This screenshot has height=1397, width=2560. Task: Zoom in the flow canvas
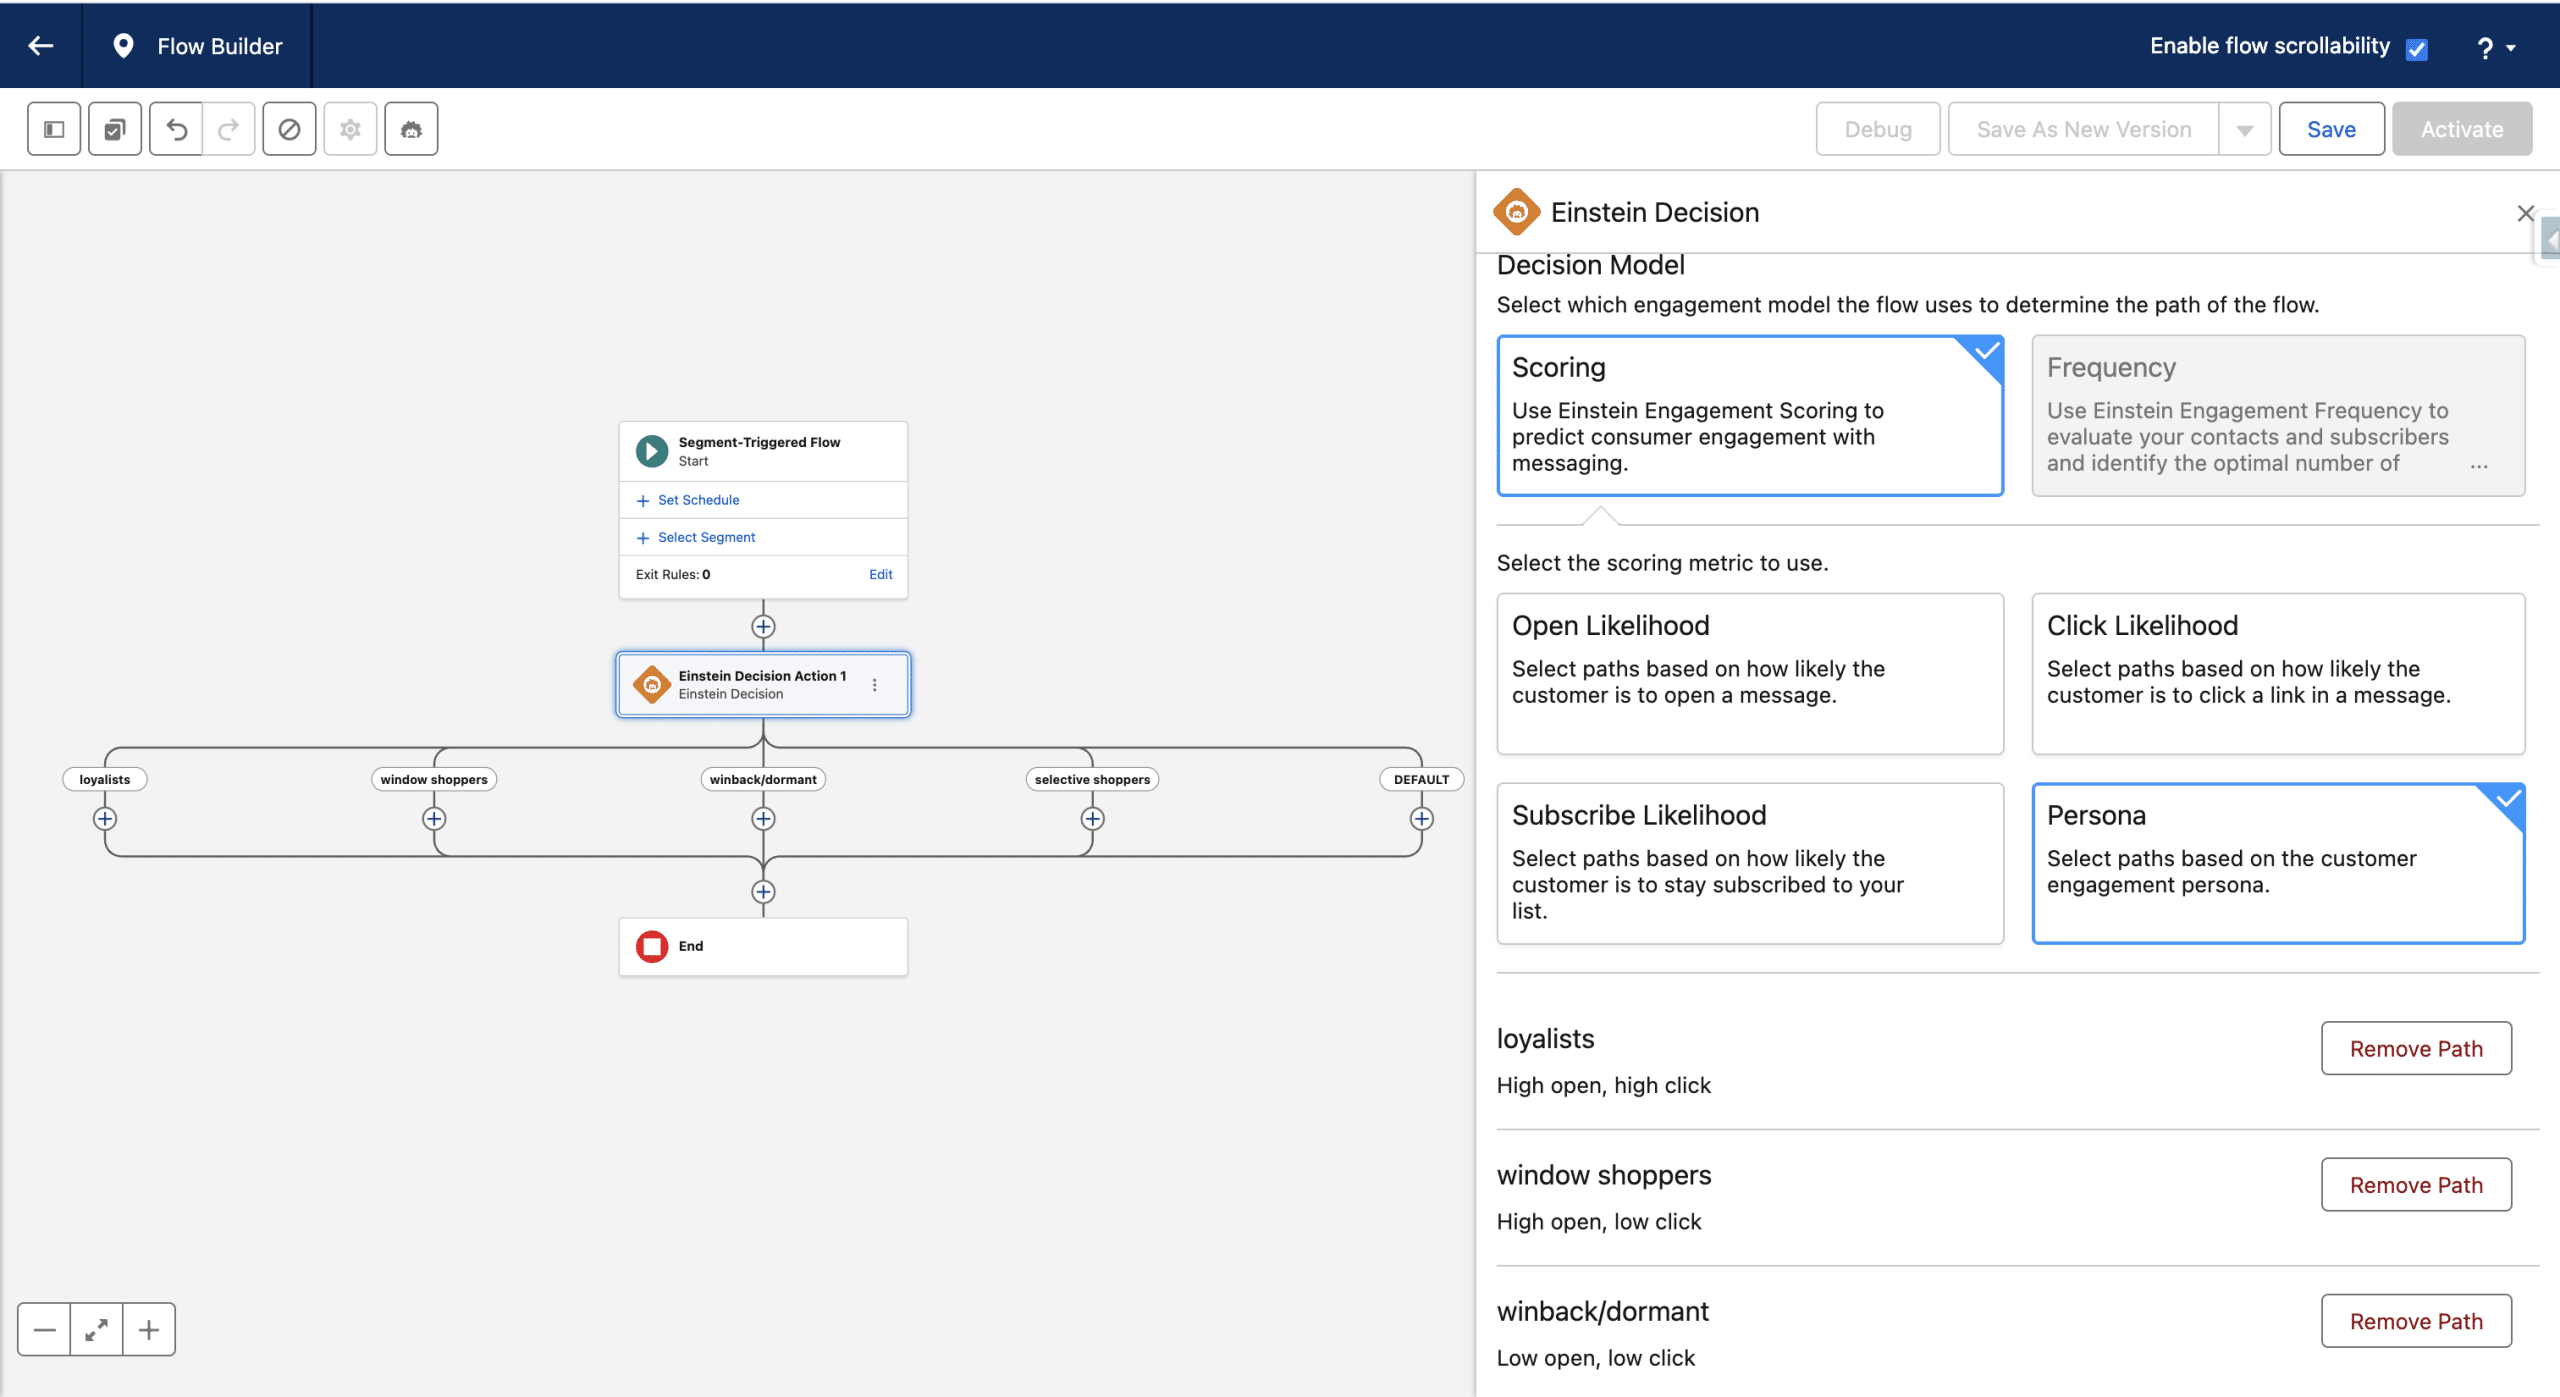point(149,1329)
